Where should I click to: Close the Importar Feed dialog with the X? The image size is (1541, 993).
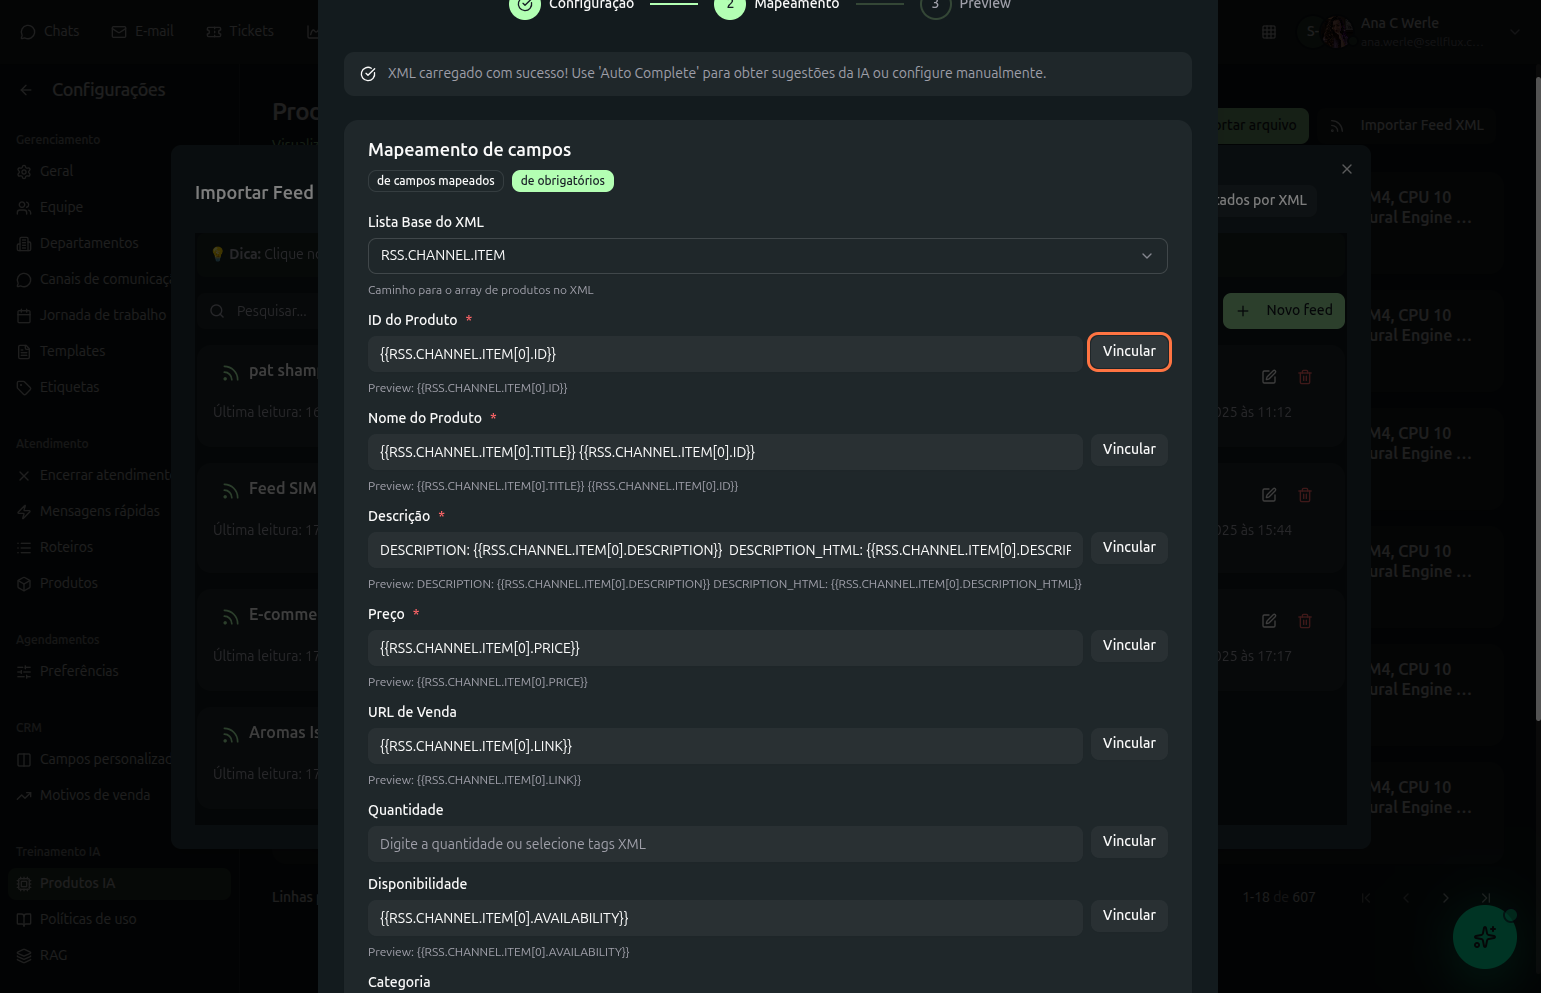point(1347,169)
